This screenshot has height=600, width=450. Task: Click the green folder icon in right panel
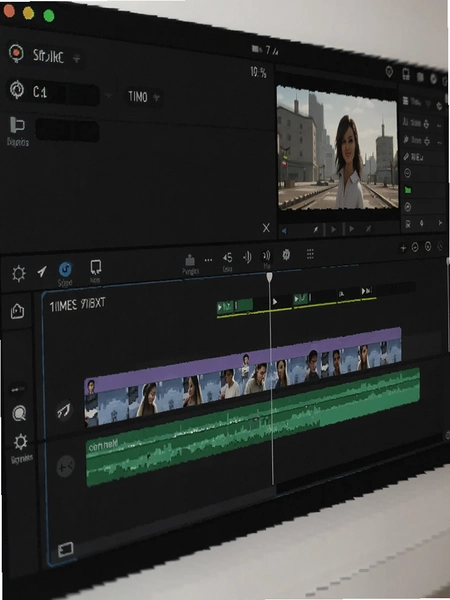pyautogui.click(x=408, y=190)
